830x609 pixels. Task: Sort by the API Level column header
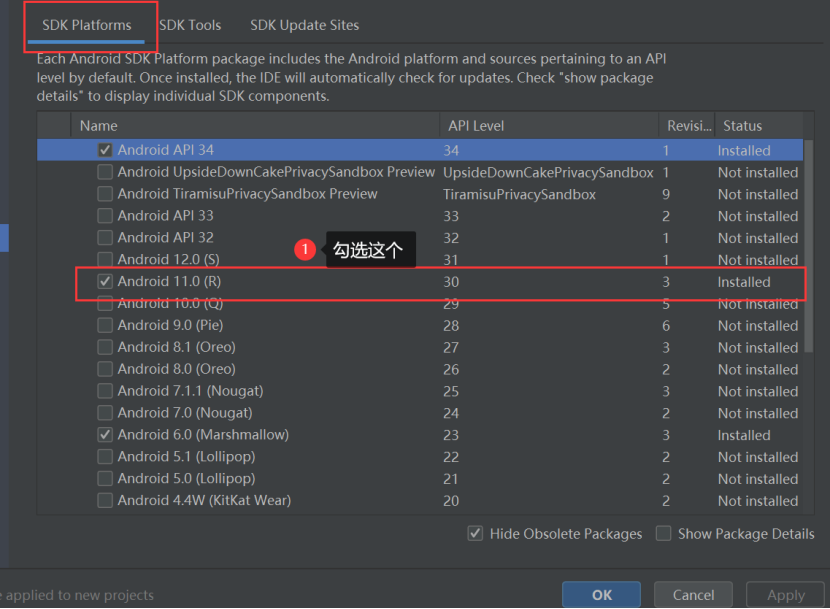pyautogui.click(x=549, y=126)
